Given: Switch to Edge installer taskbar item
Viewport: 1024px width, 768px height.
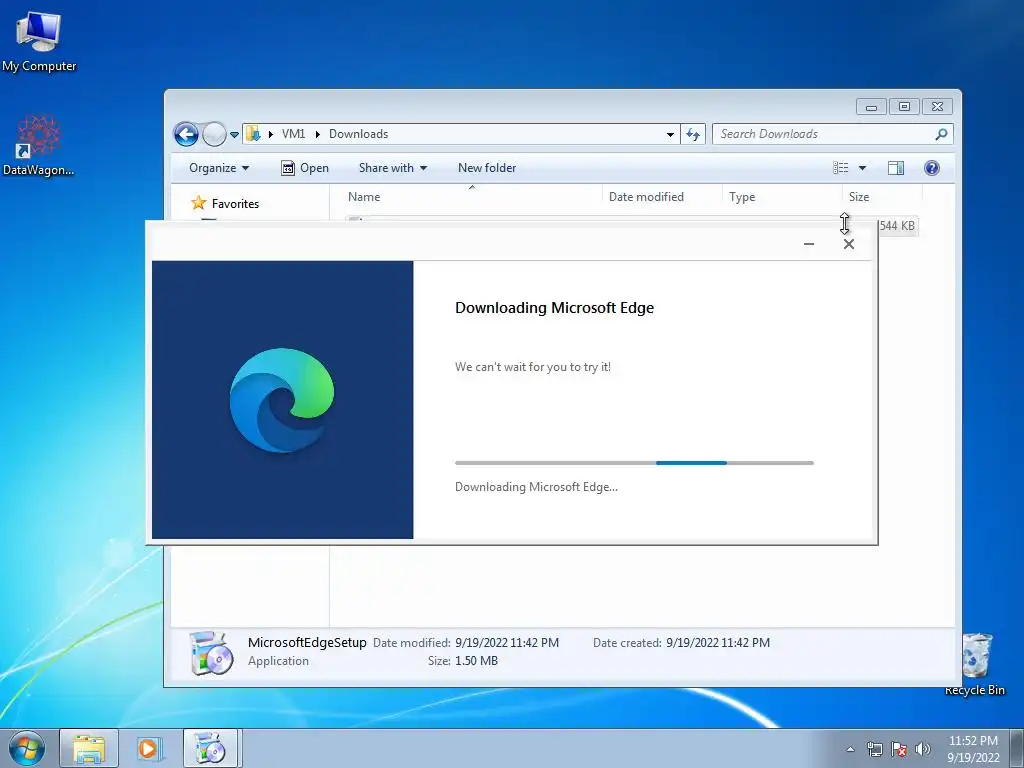Looking at the screenshot, I should coord(211,748).
